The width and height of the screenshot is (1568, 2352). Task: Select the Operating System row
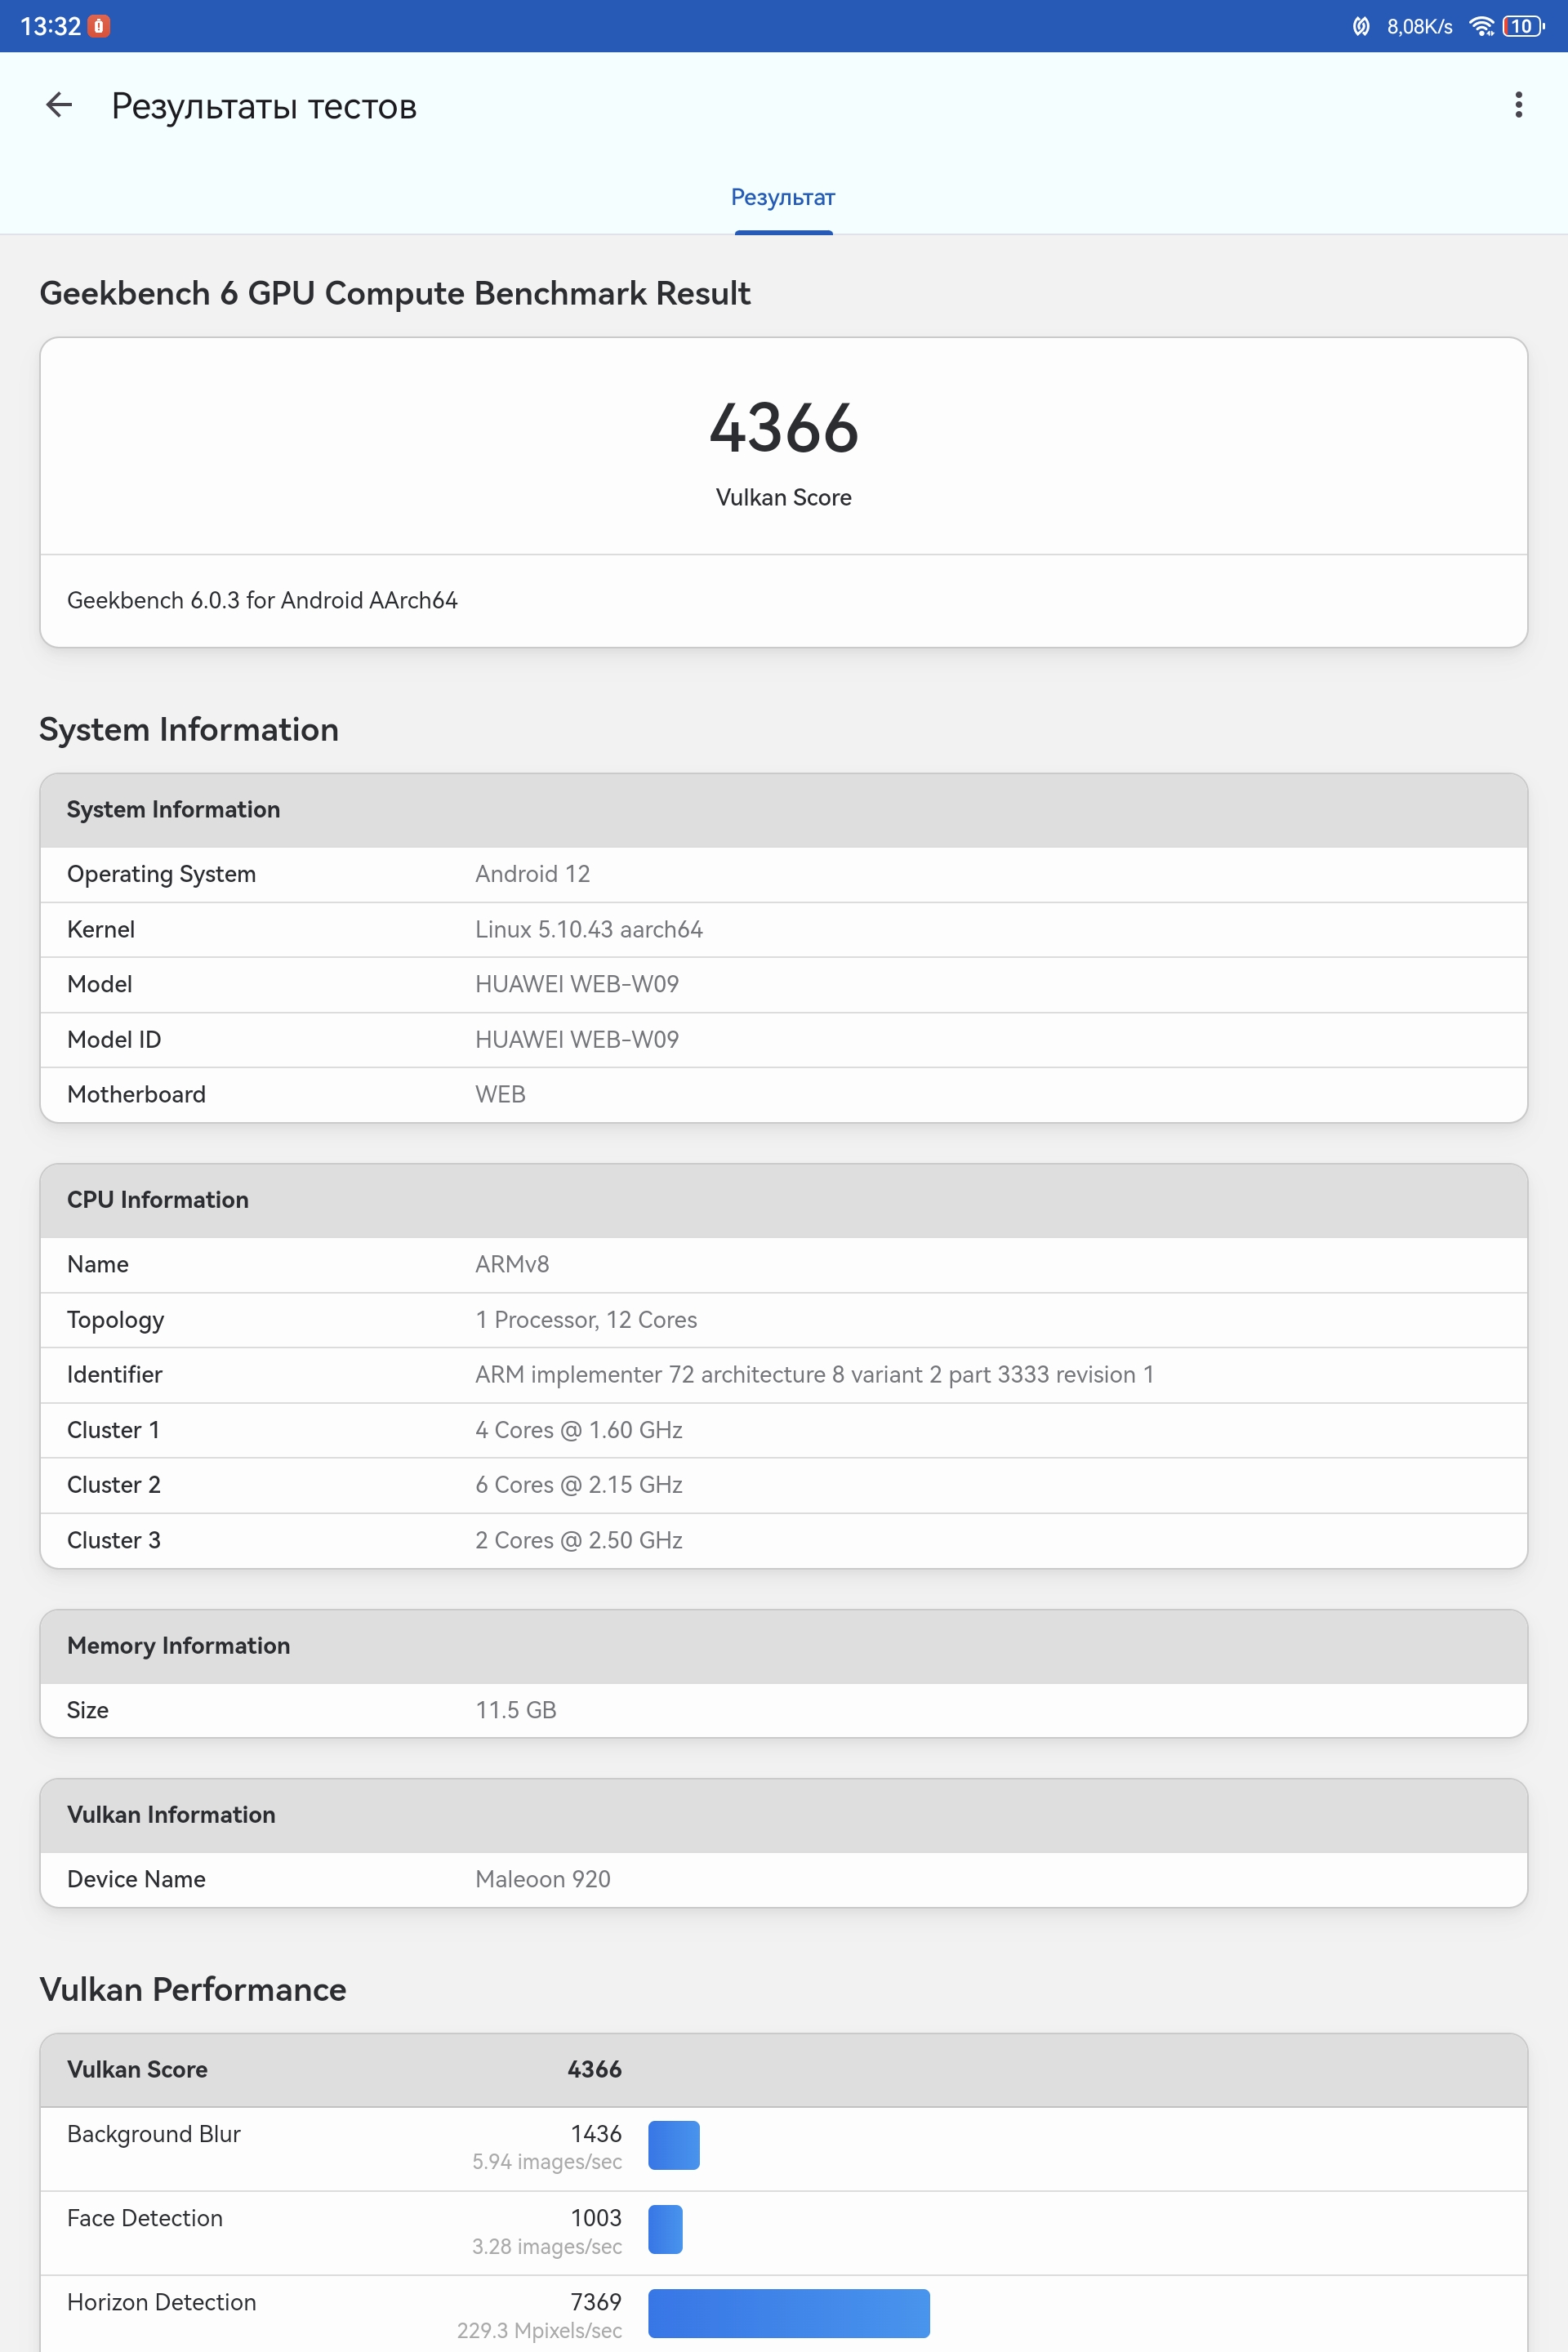[783, 874]
